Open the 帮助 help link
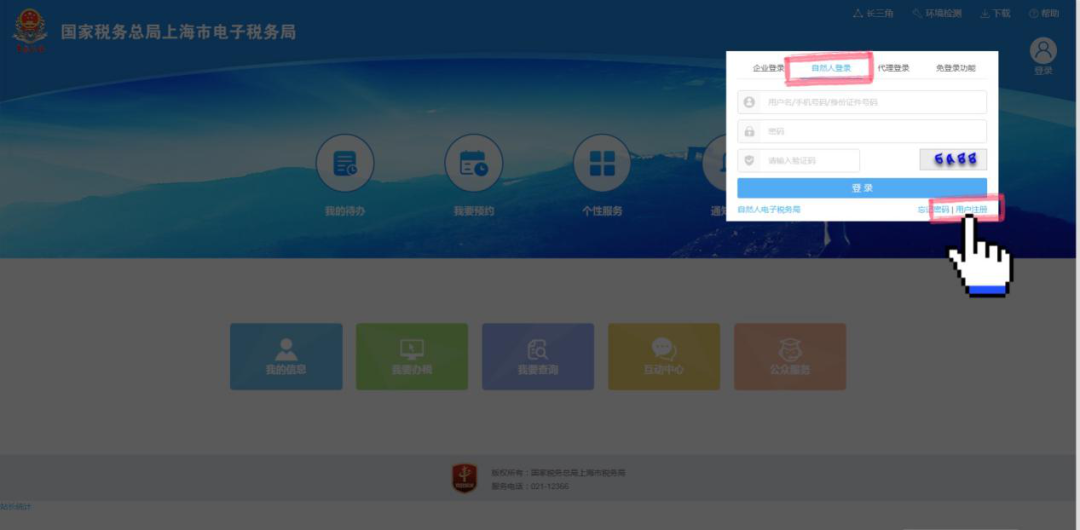The image size is (1080, 530). coord(1044,14)
